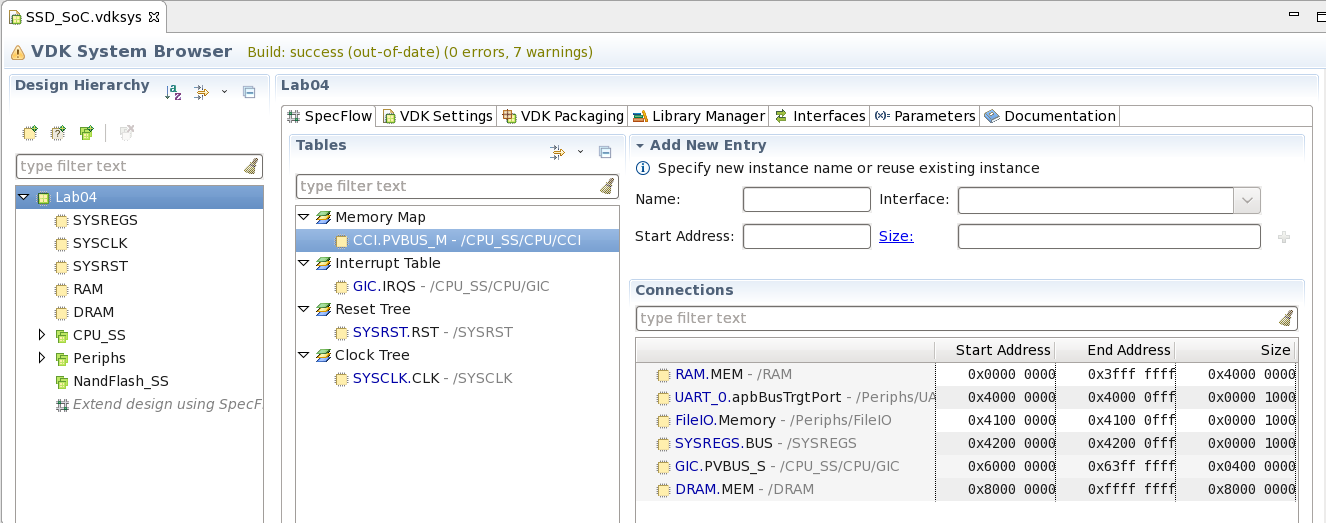Click the add unknown component icon with question mark
The width and height of the screenshot is (1326, 523).
58,132
